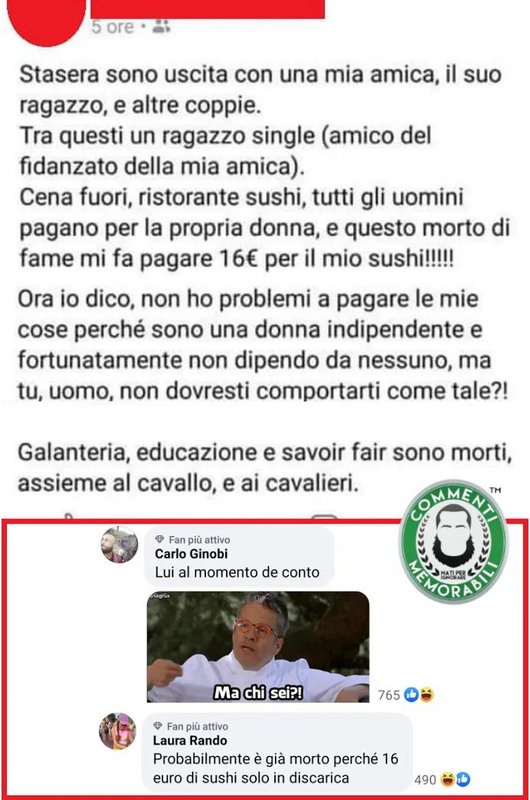Click the laughing emoji beside 490
530x800 pixels.
[x=448, y=779]
